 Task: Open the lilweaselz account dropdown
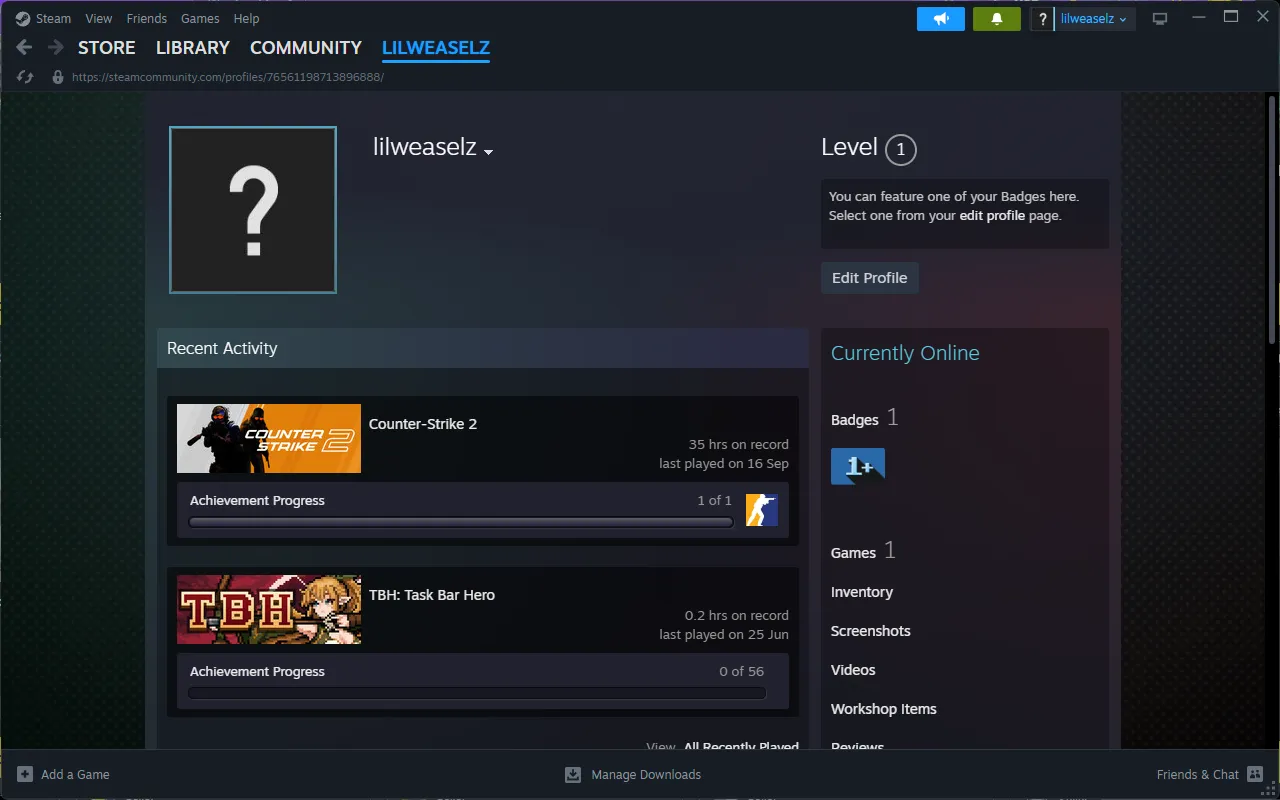point(1093,19)
